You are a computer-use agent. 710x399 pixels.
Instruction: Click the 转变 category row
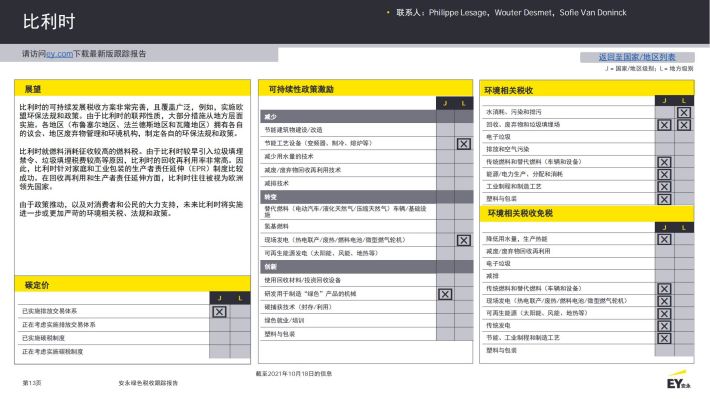point(366,197)
